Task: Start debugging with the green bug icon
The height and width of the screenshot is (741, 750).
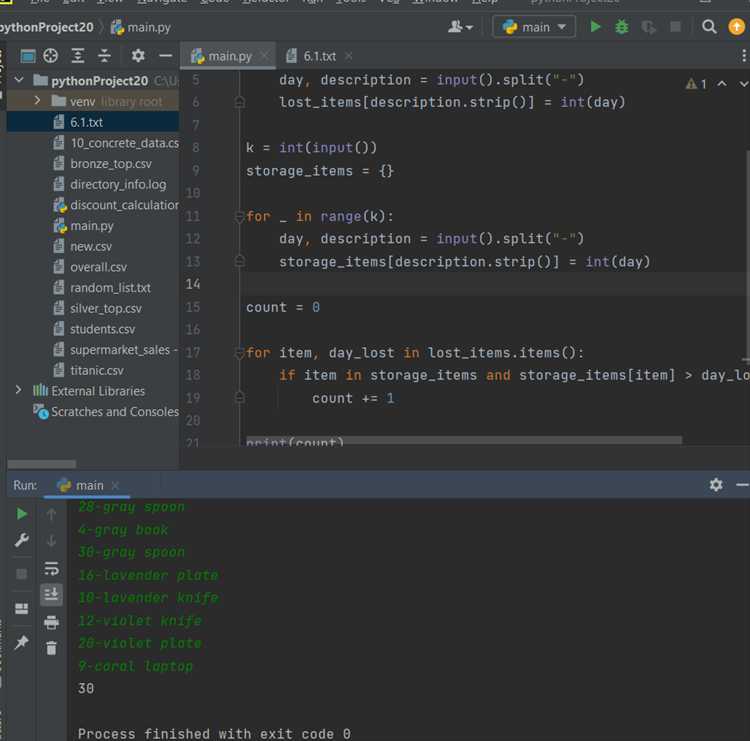Action: pos(621,27)
